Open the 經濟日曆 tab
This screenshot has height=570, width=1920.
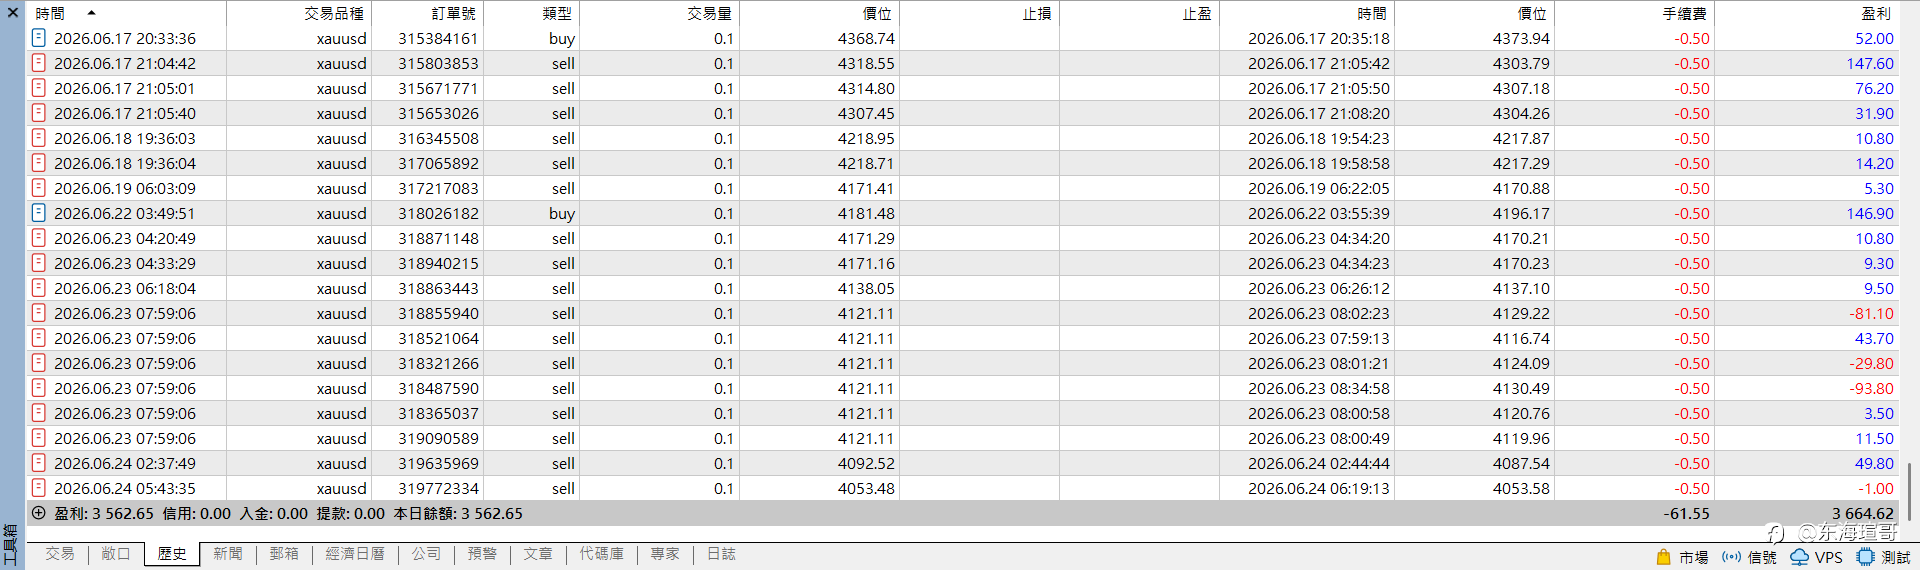point(355,554)
